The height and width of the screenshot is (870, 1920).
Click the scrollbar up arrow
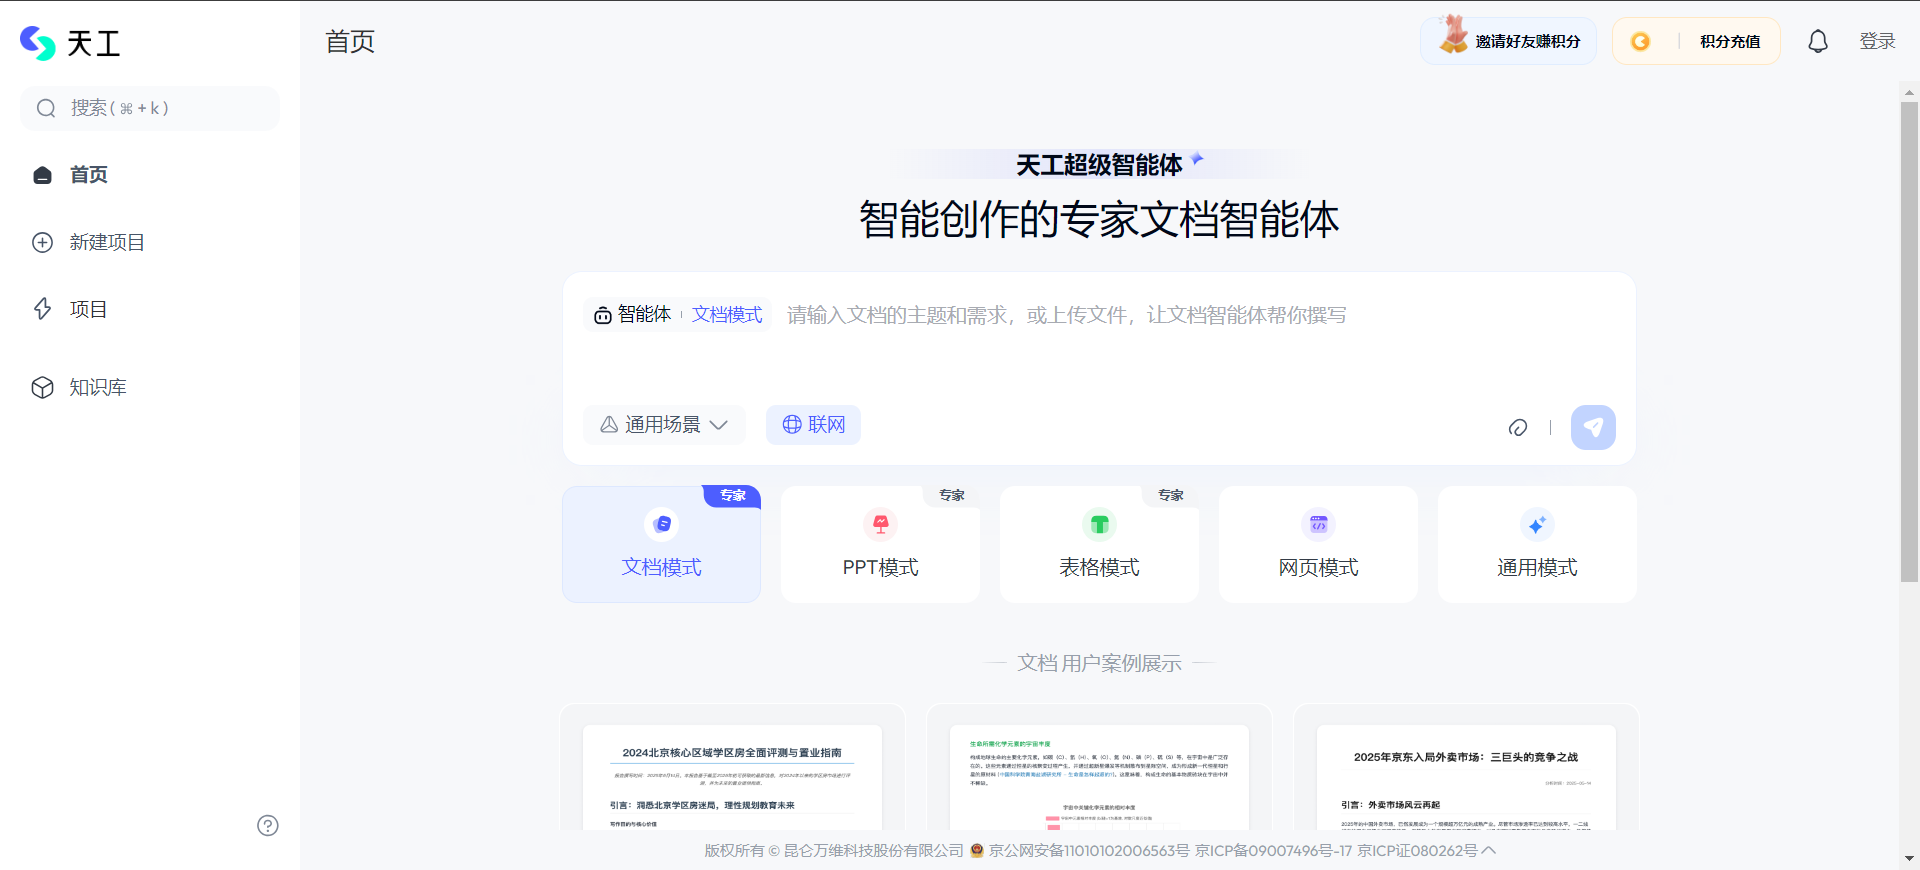tap(1909, 92)
